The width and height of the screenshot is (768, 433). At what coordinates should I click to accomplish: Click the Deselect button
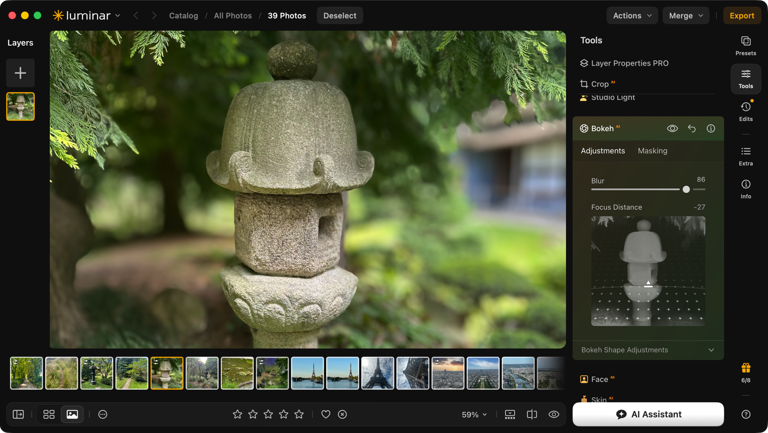pyautogui.click(x=340, y=16)
